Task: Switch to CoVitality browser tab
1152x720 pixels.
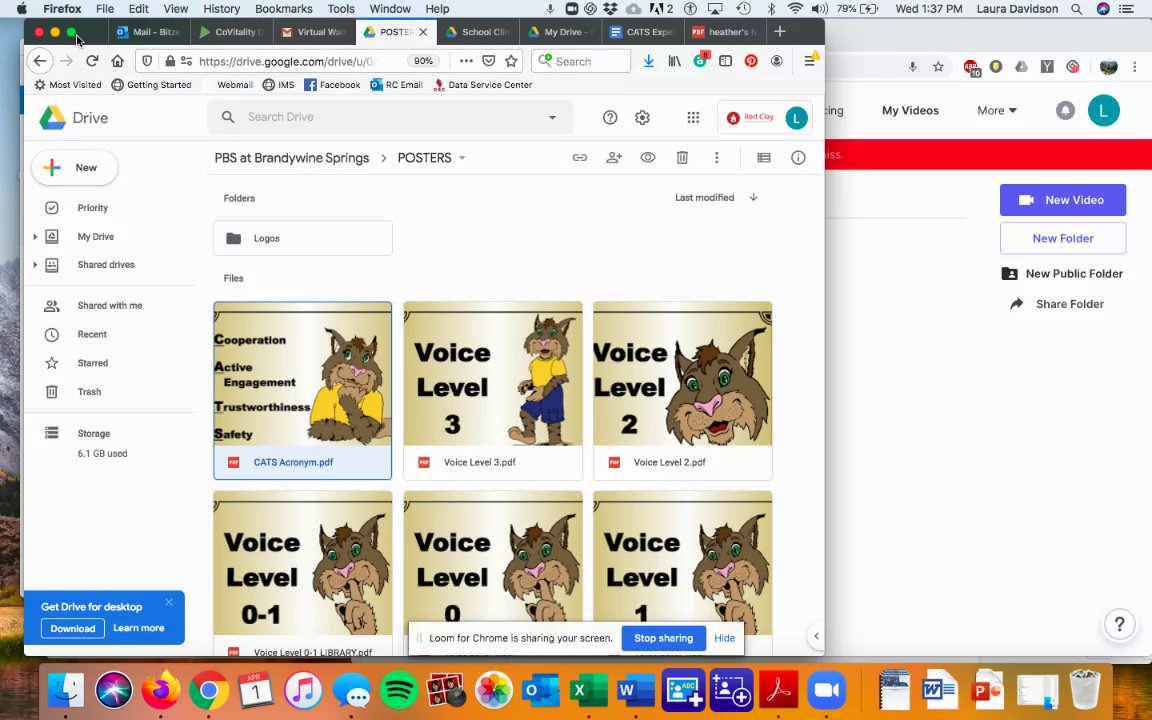Action: pos(232,32)
